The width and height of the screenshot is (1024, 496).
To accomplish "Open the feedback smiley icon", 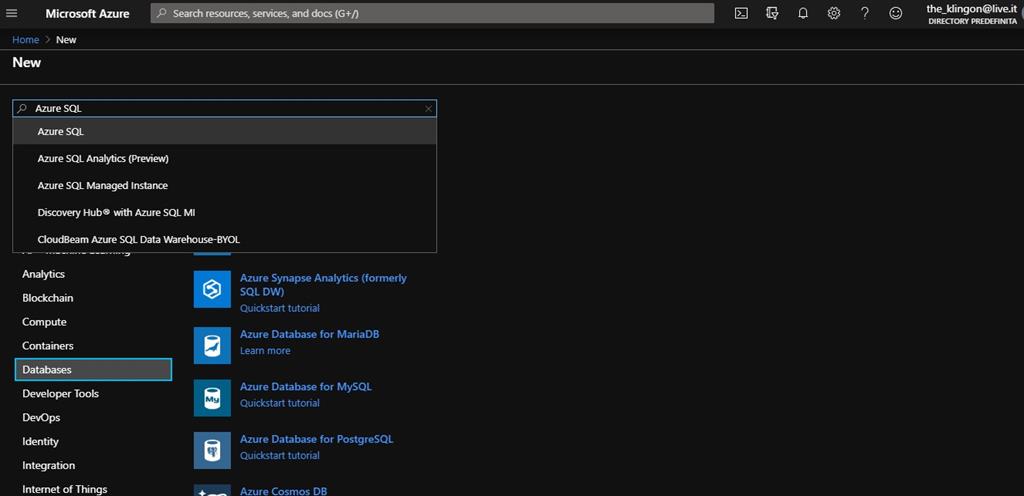I will (896, 13).
